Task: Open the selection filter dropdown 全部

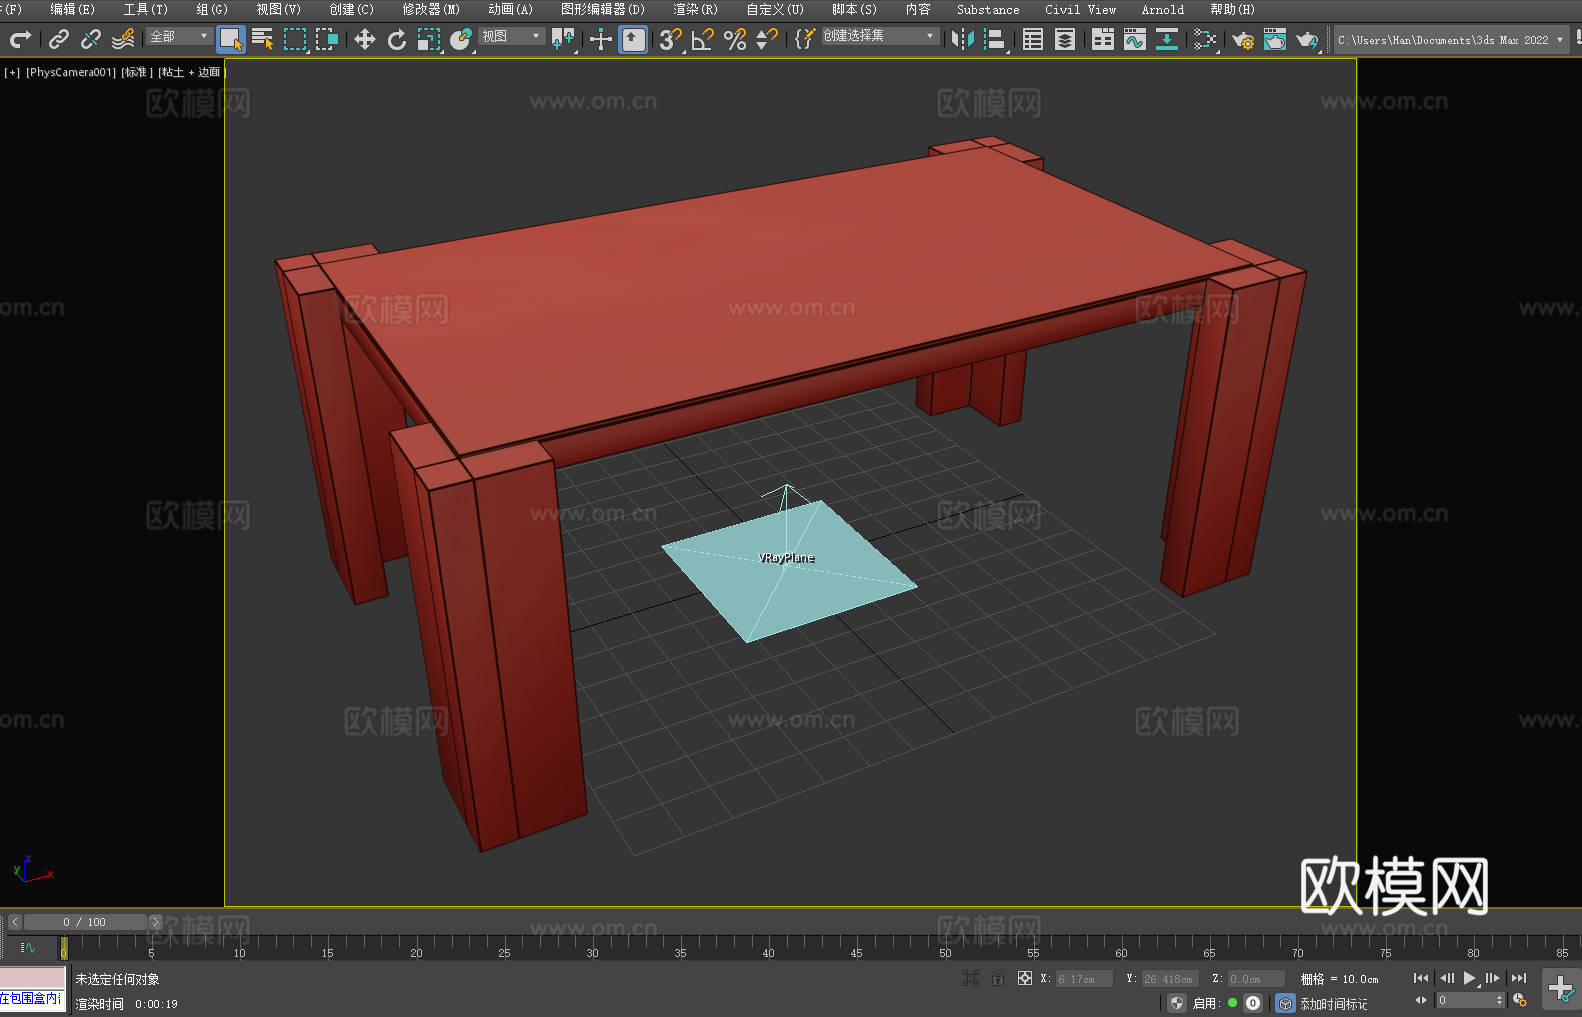Action: pos(180,36)
